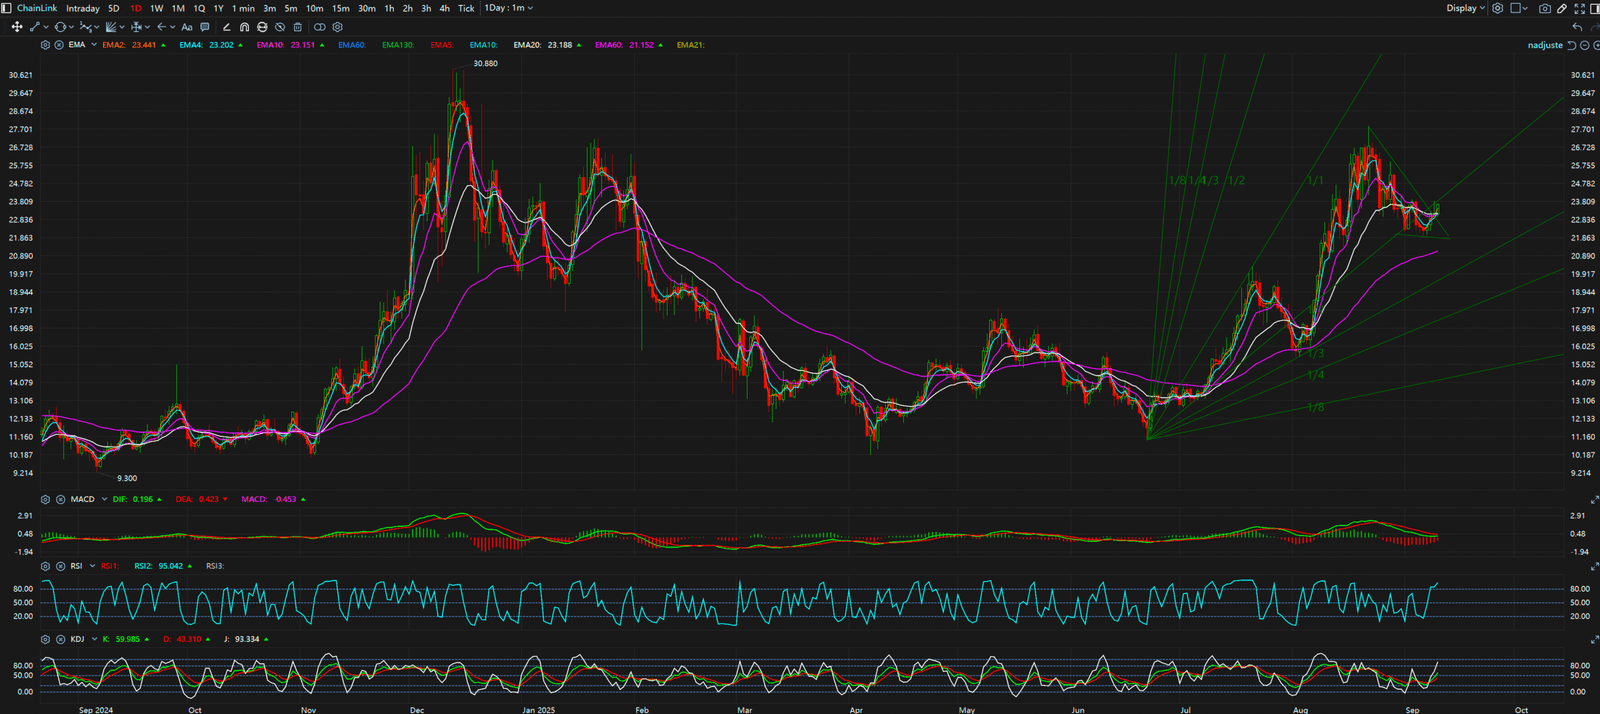Reset the chart zoom with circular arrow
The height and width of the screenshot is (714, 1600).
(1571, 45)
